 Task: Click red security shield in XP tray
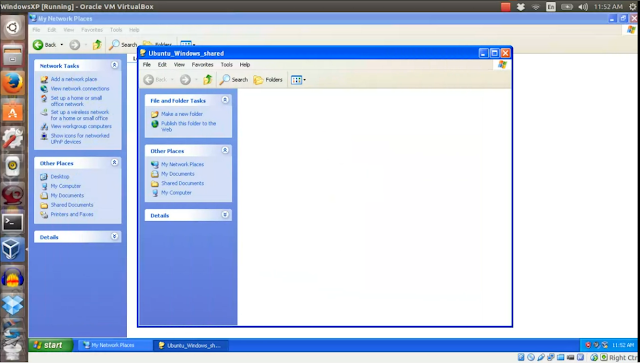(x=588, y=345)
